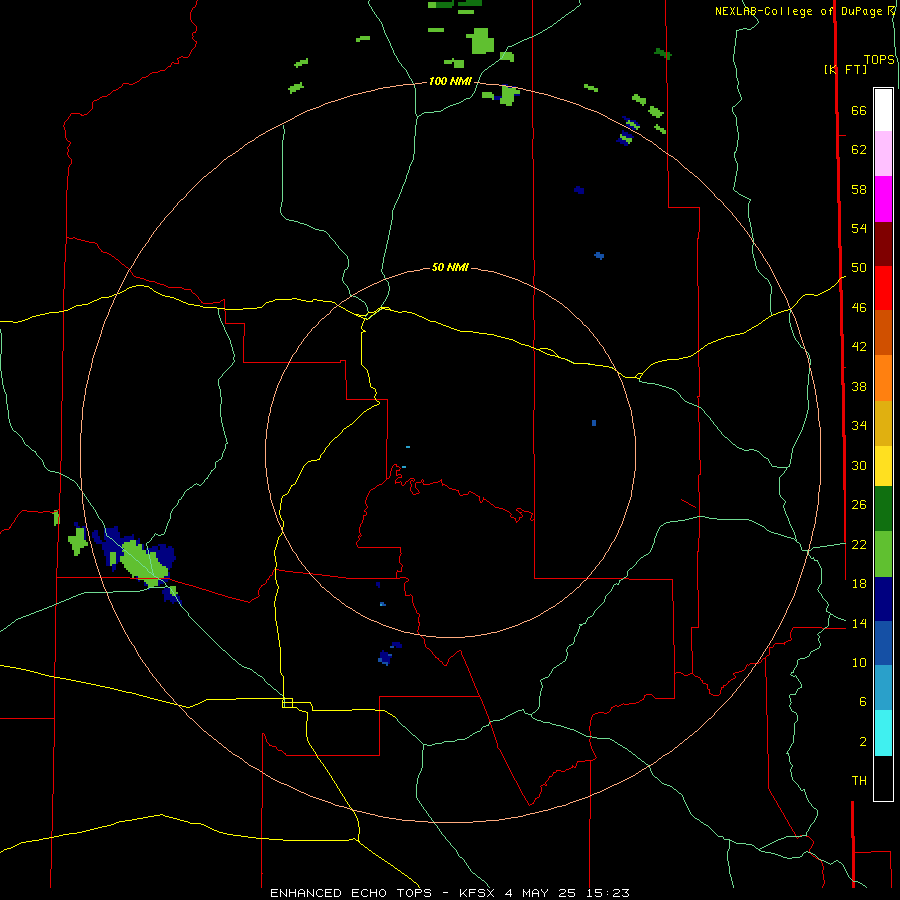
Task: Click the "KFSX" radar site identifier
Action: pyautogui.click(x=478, y=893)
